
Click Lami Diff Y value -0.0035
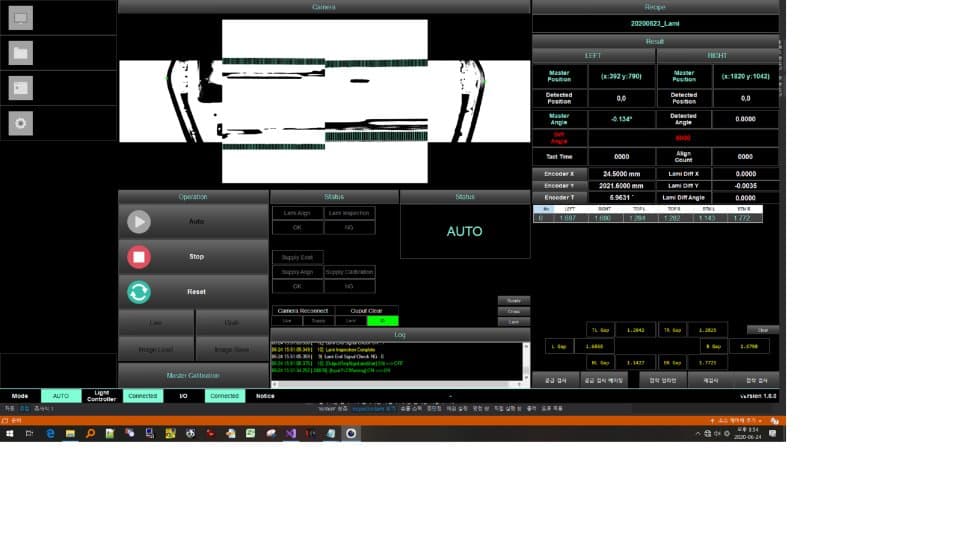(745, 185)
